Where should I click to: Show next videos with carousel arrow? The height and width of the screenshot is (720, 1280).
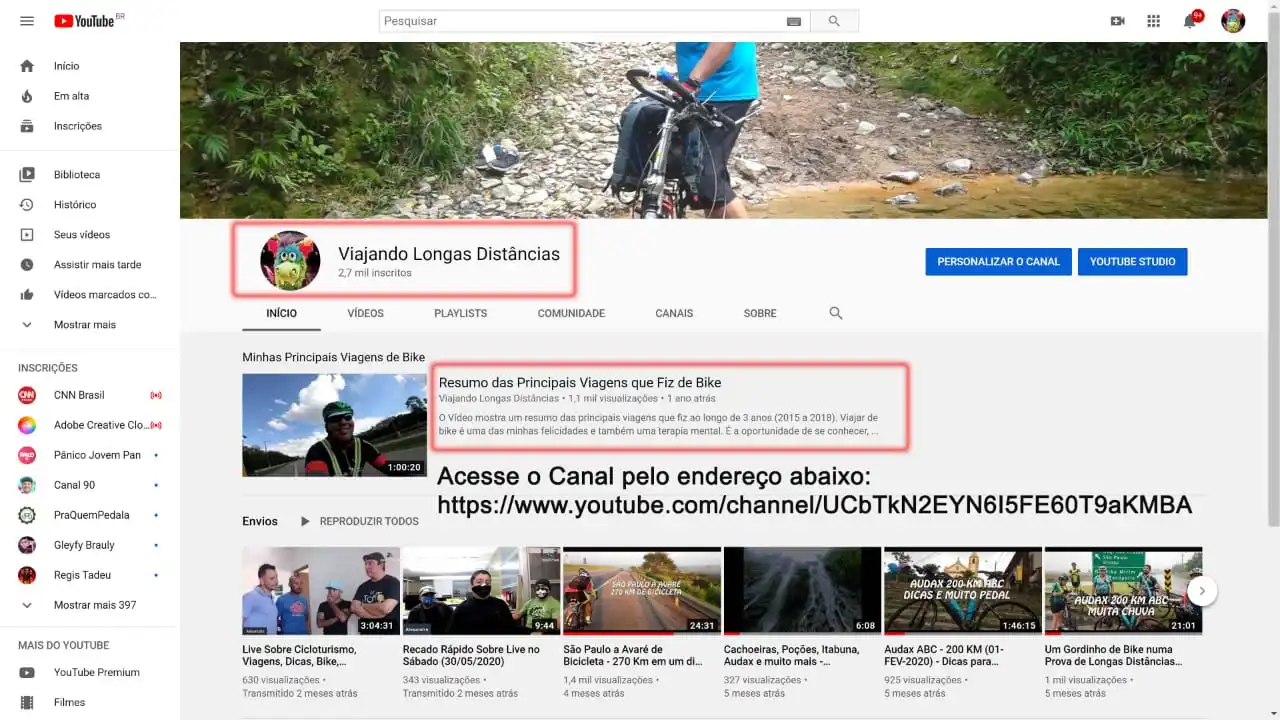(1202, 591)
